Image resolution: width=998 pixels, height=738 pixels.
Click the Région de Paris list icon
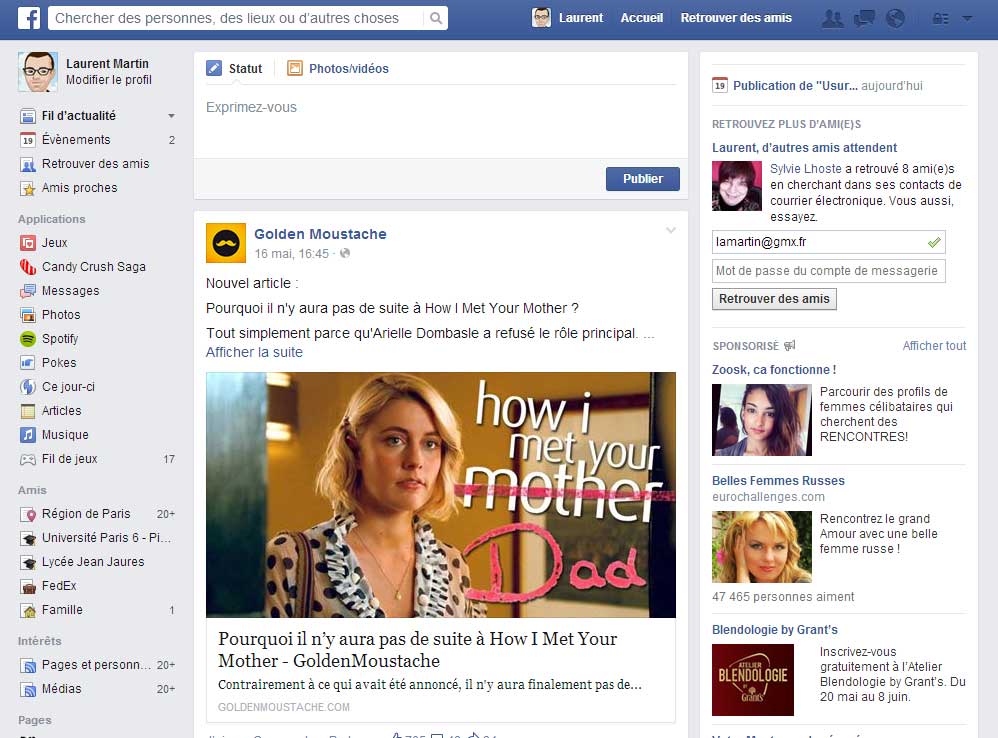(x=28, y=514)
